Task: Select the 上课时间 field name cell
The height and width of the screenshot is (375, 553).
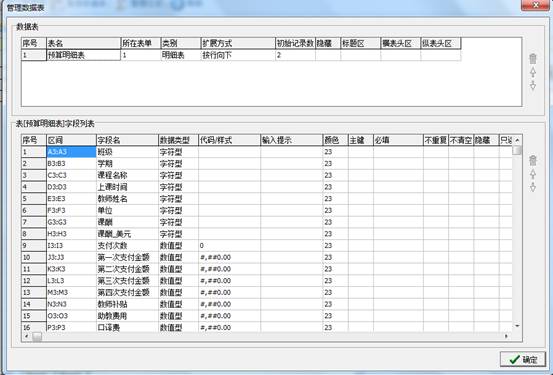Action: [x=127, y=187]
